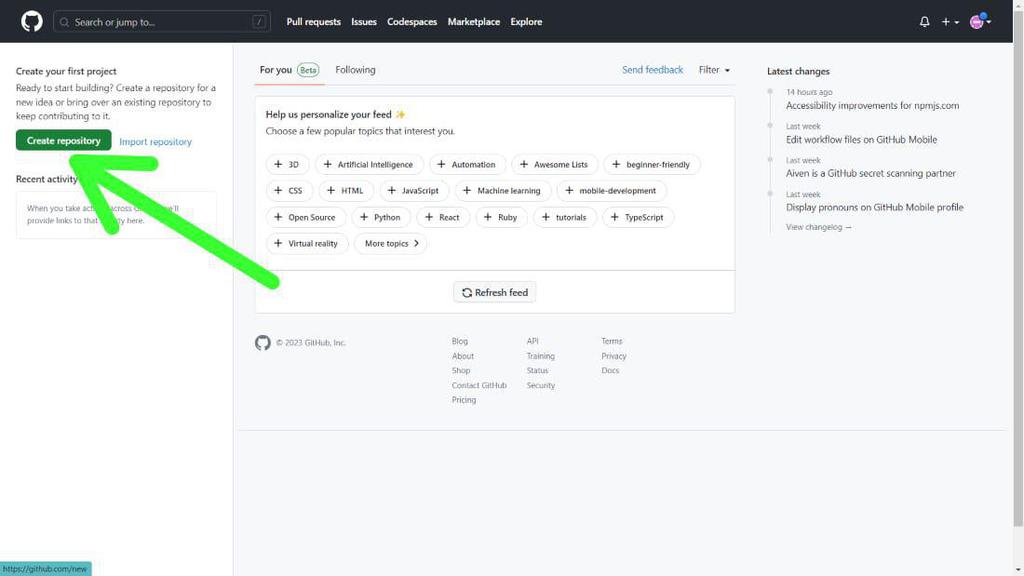Open the footer Security link

pyautogui.click(x=540, y=386)
